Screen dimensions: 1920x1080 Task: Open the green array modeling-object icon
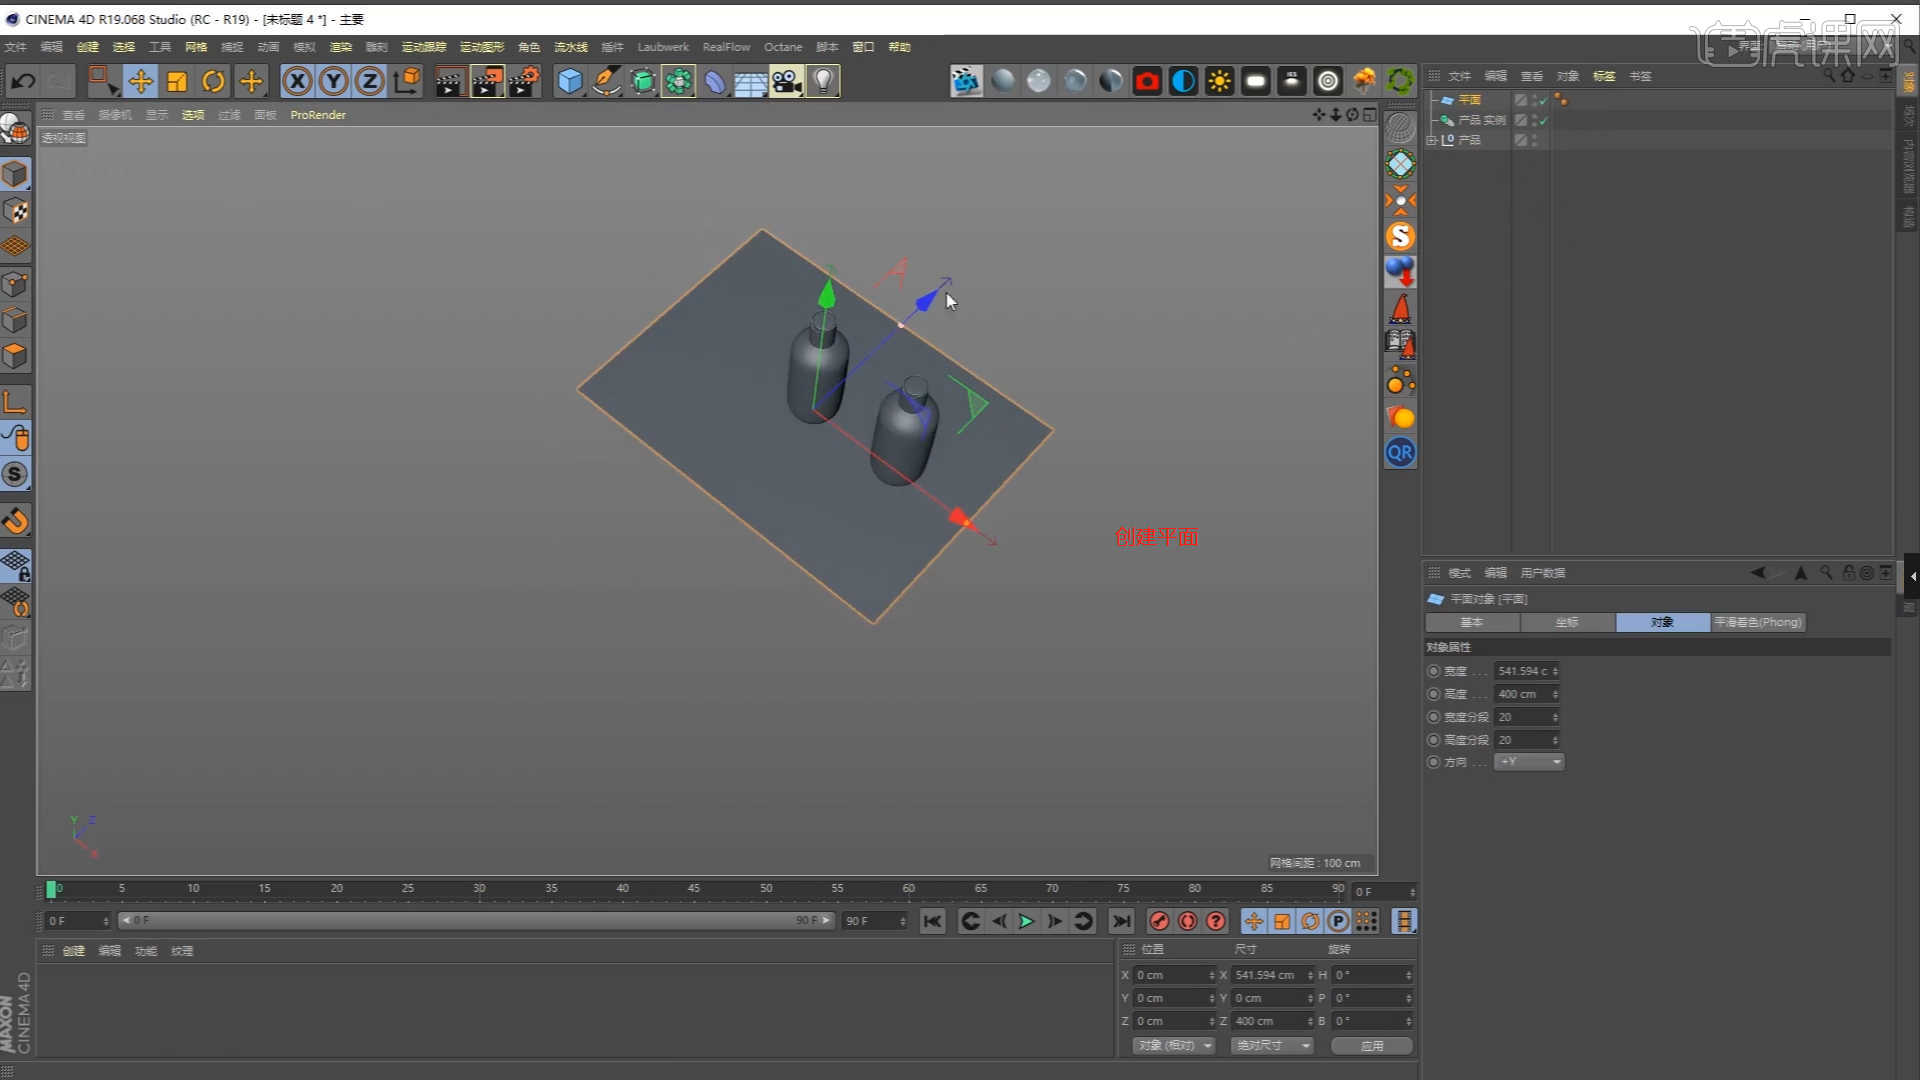pyautogui.click(x=678, y=81)
